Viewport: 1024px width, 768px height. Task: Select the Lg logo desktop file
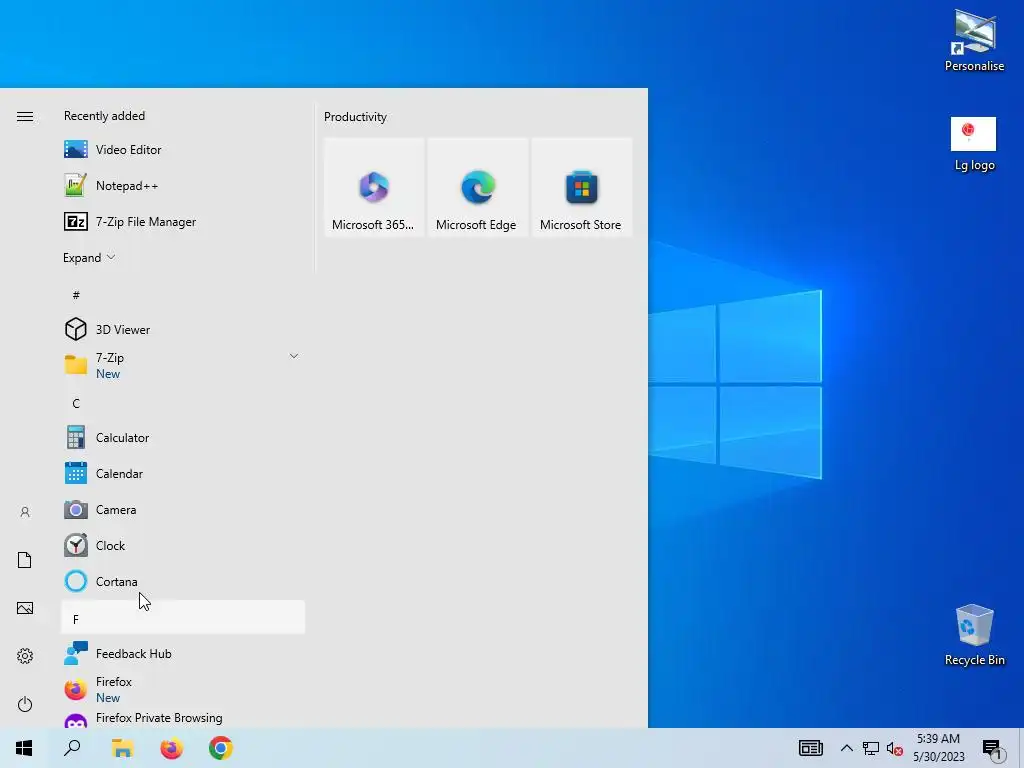(x=974, y=144)
